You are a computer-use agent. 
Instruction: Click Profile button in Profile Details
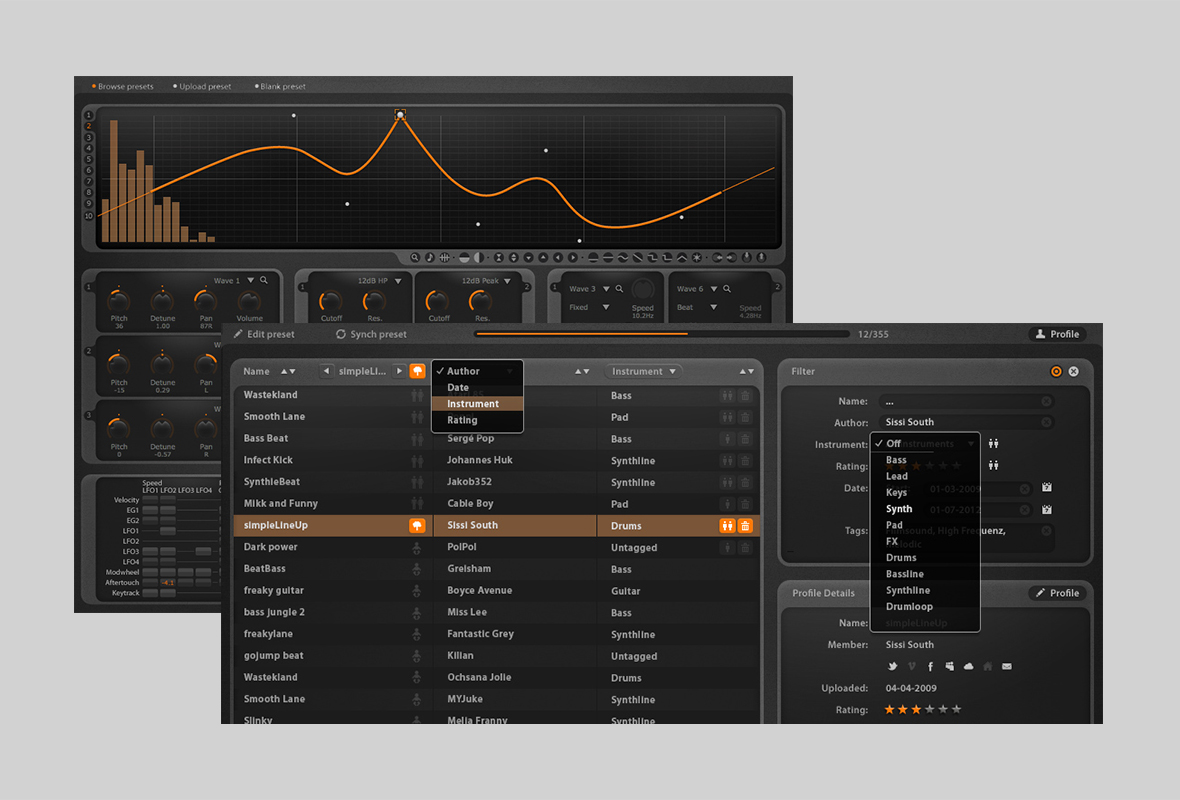[1057, 593]
